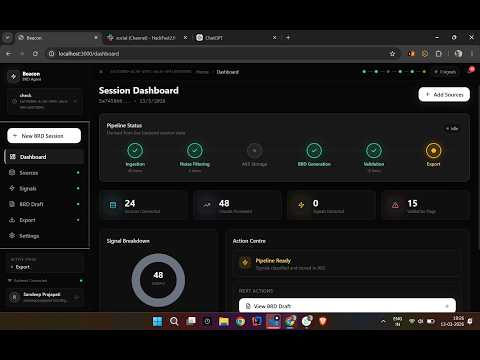Click the Pipeline Ready status icon
The height and width of the screenshot is (360, 480).
pos(245,263)
